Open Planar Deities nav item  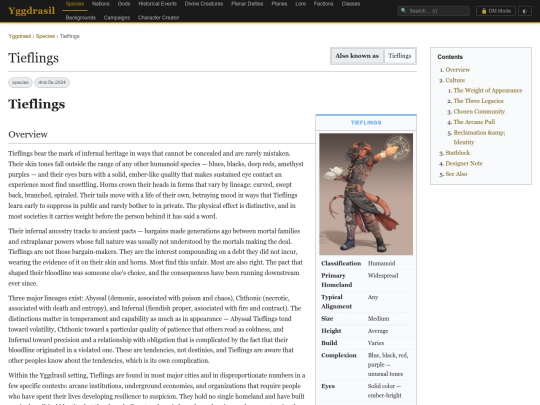247,4
